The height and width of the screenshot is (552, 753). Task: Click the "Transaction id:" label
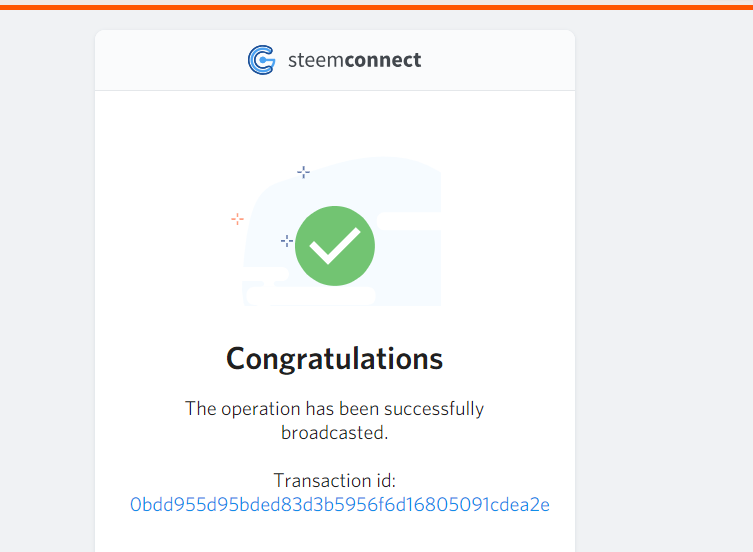[334, 480]
